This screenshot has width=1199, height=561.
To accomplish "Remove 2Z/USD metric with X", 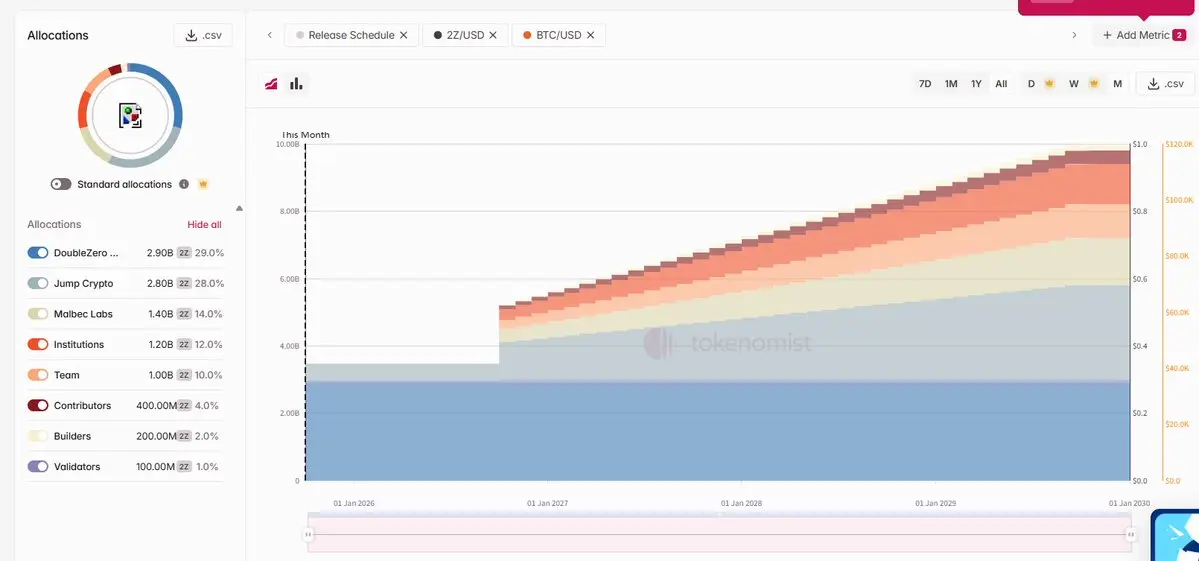I will 493,35.
